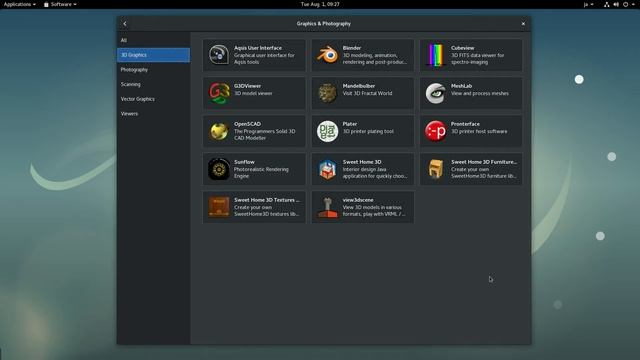Click Sweet Home 3D Furniture chair icon
The height and width of the screenshot is (360, 640).
(436, 169)
